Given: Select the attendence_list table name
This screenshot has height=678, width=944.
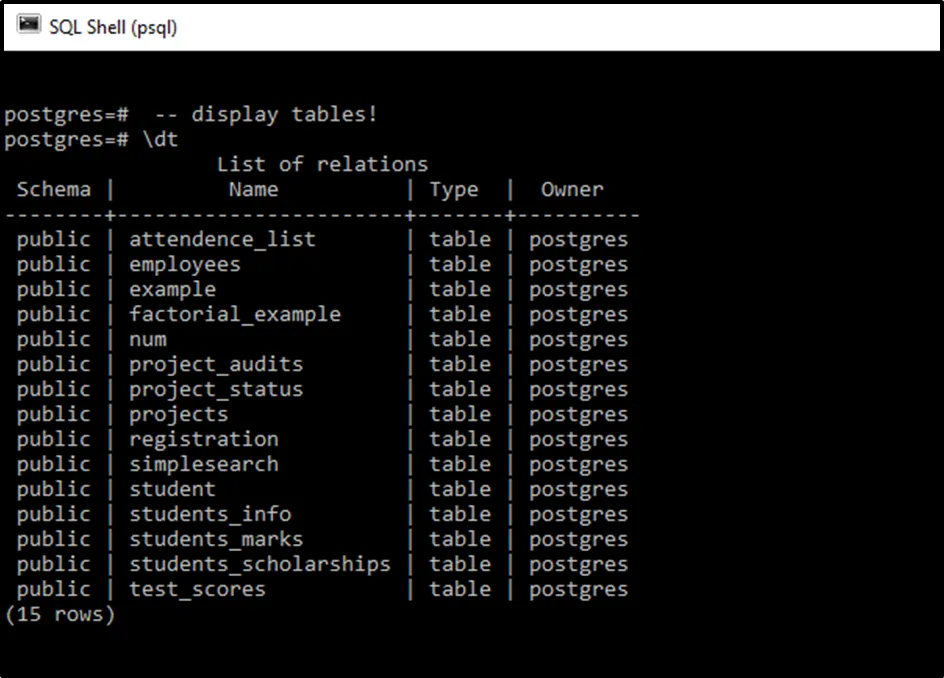Looking at the screenshot, I should point(222,240).
